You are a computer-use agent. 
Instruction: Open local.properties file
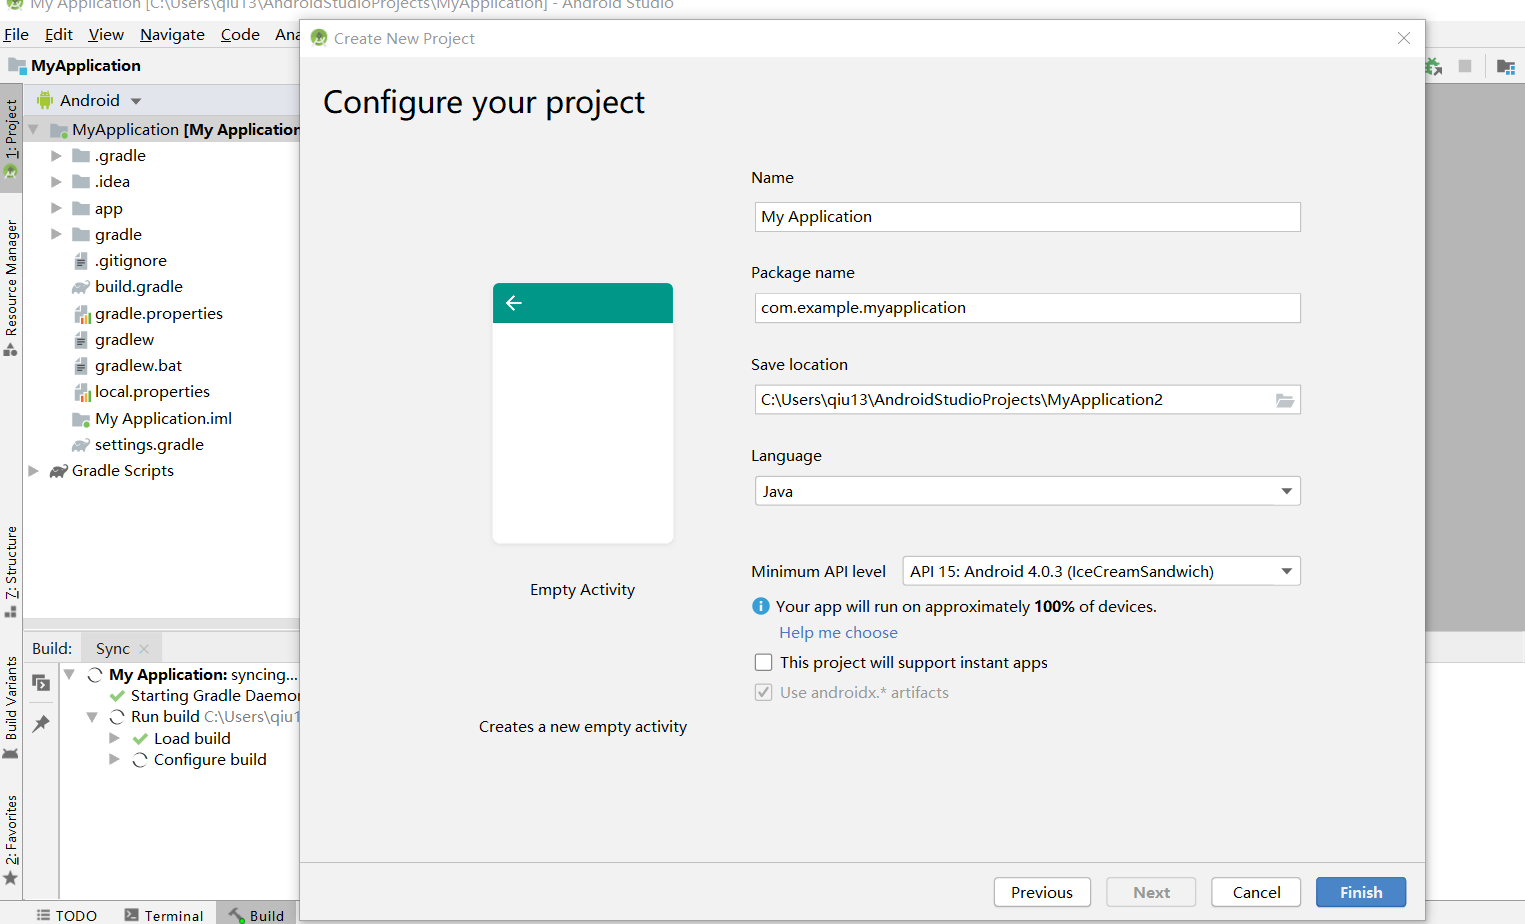tap(152, 392)
